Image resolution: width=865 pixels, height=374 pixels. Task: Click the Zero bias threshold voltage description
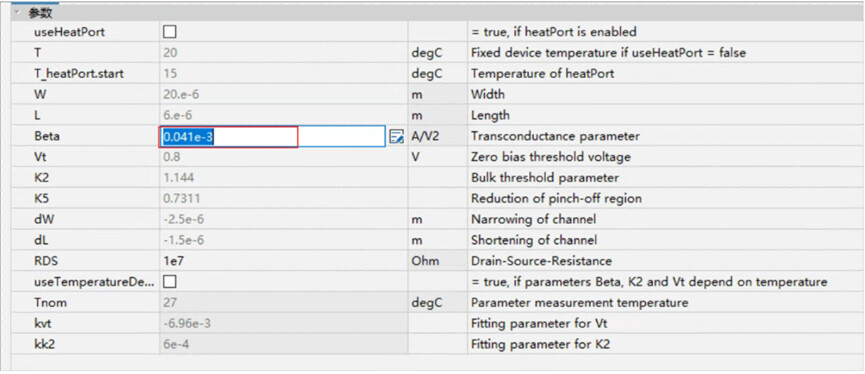[x=550, y=157]
